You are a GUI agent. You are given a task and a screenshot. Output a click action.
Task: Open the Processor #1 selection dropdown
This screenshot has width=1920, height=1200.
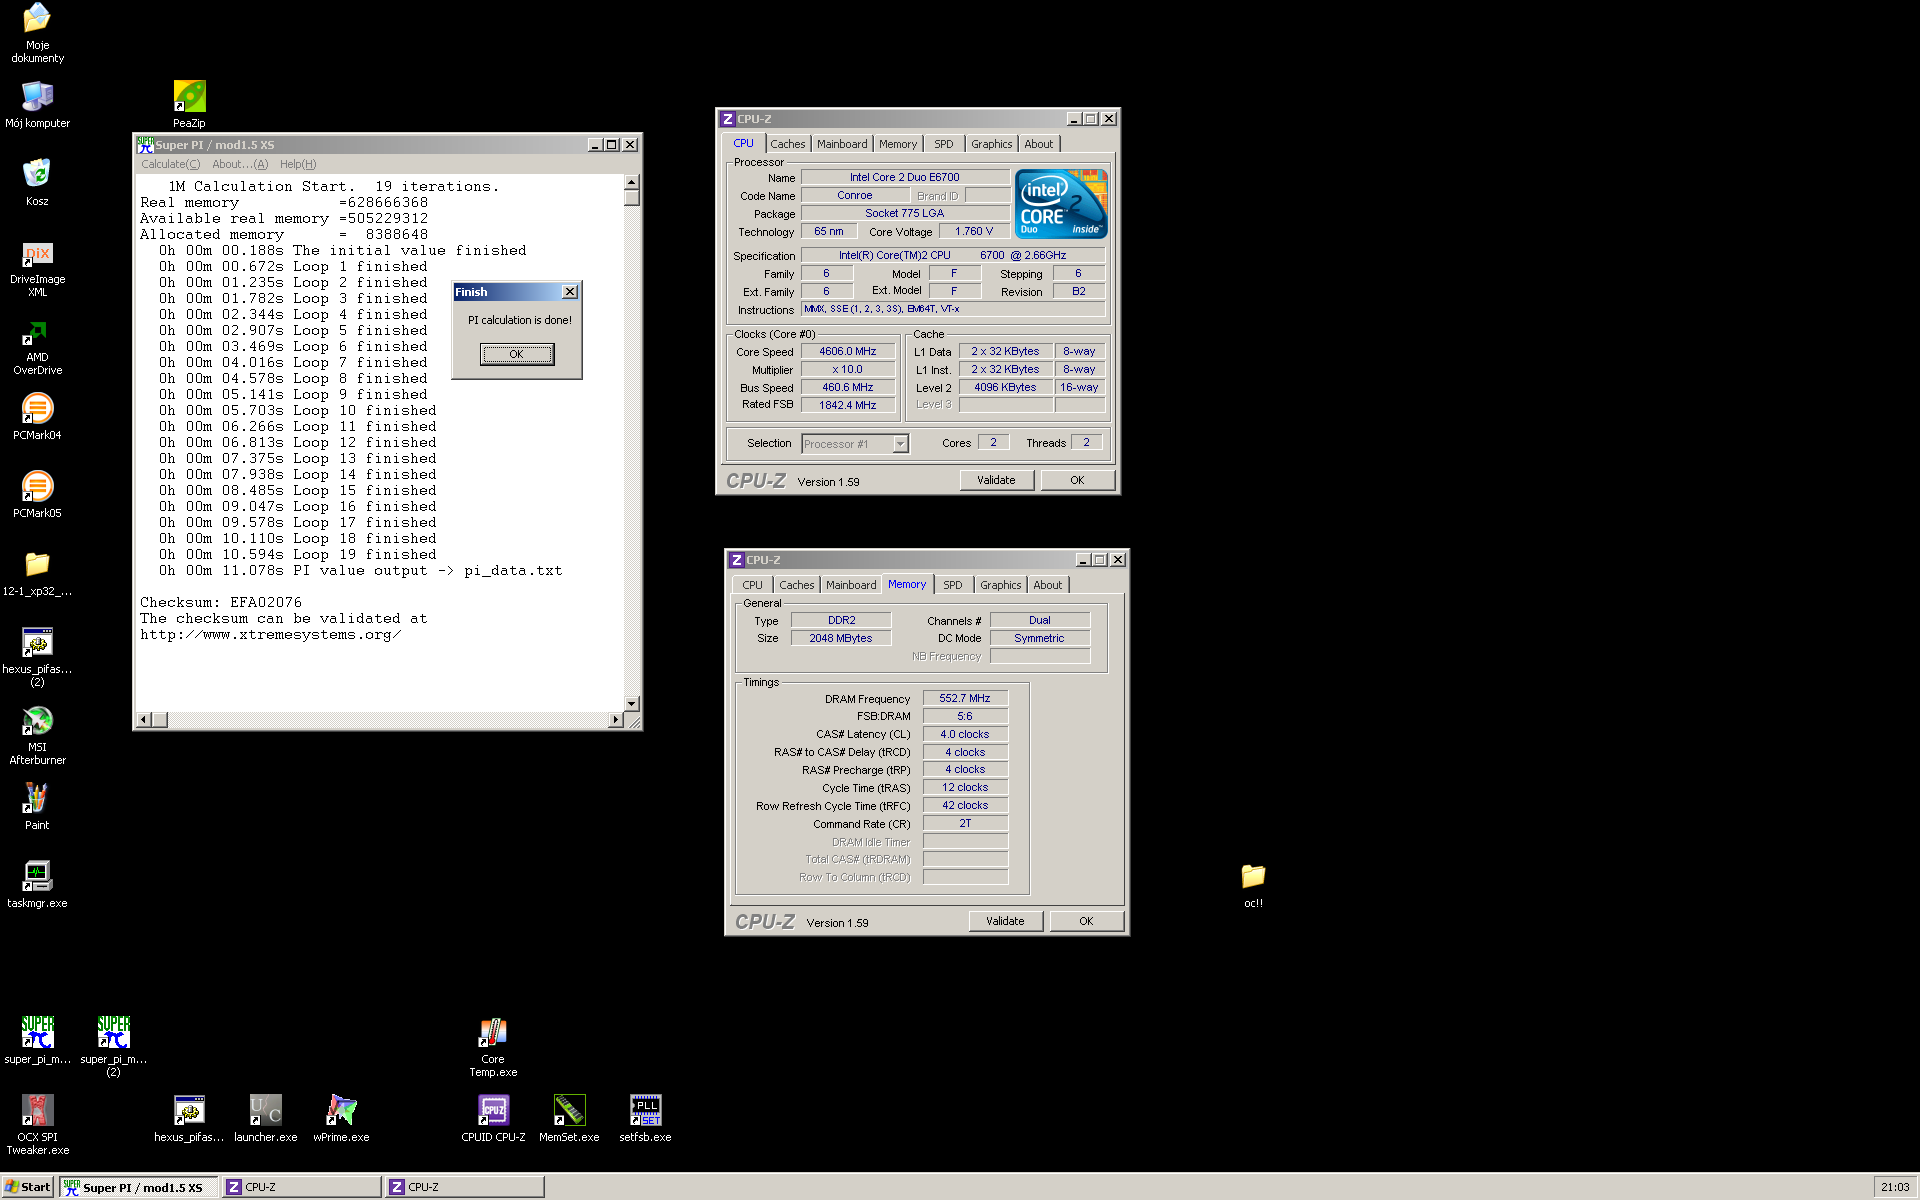pos(856,444)
